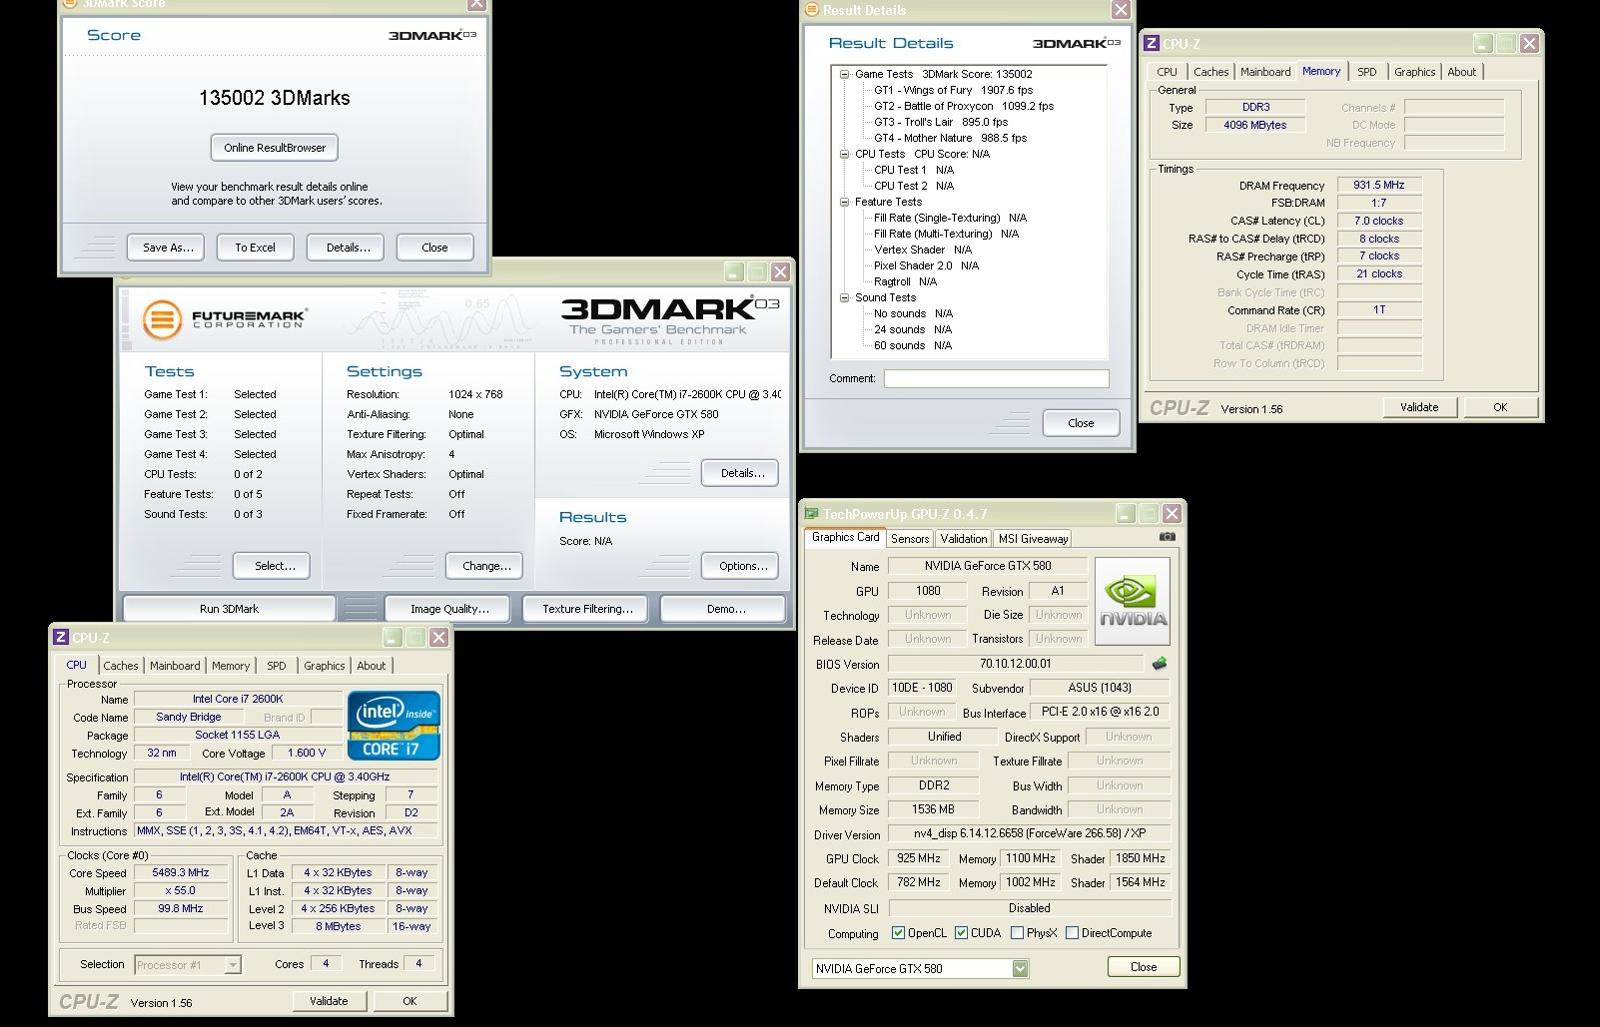Click the Core Speed 5489.3 MHz value
This screenshot has height=1027, width=1600.
point(180,873)
